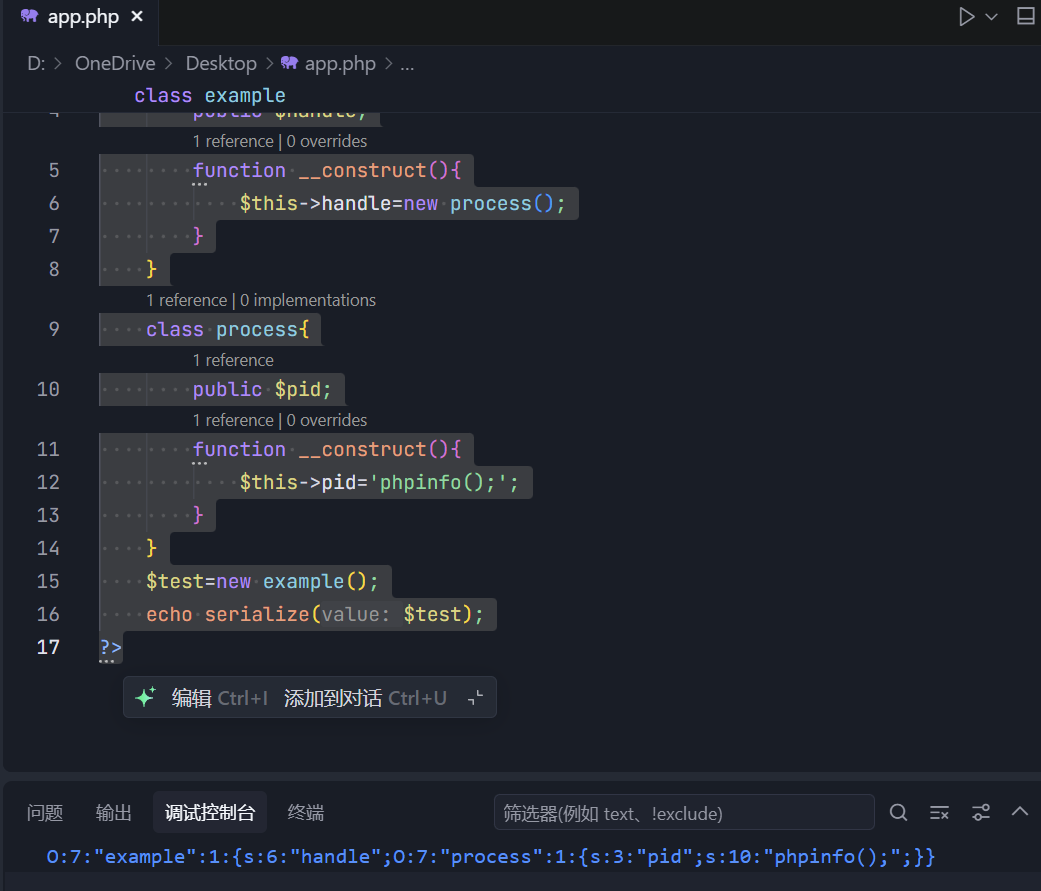Screen dimensions: 1041x891
Task: Collapse the bottom panel with chevron
Action: point(1020,812)
